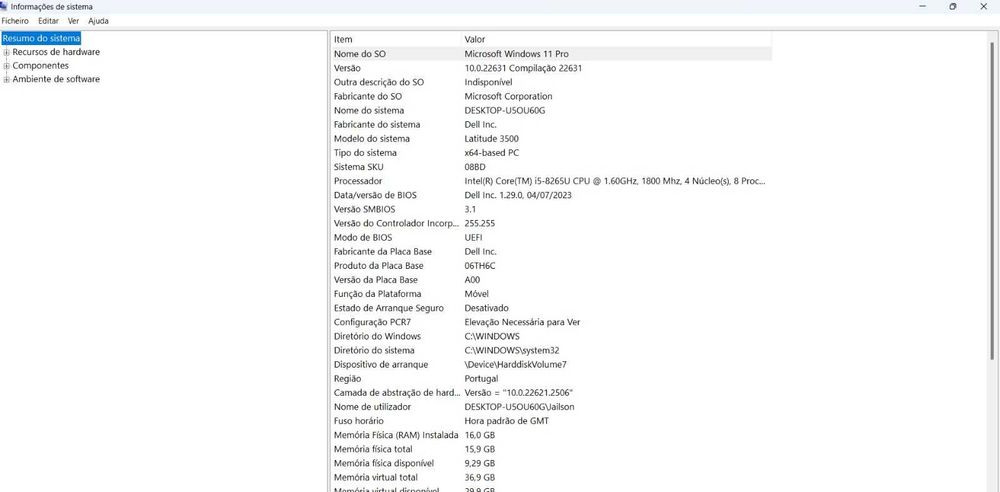Select value Microsoft Corporation
Screen dimensions: 1000x492
(x=508, y=96)
